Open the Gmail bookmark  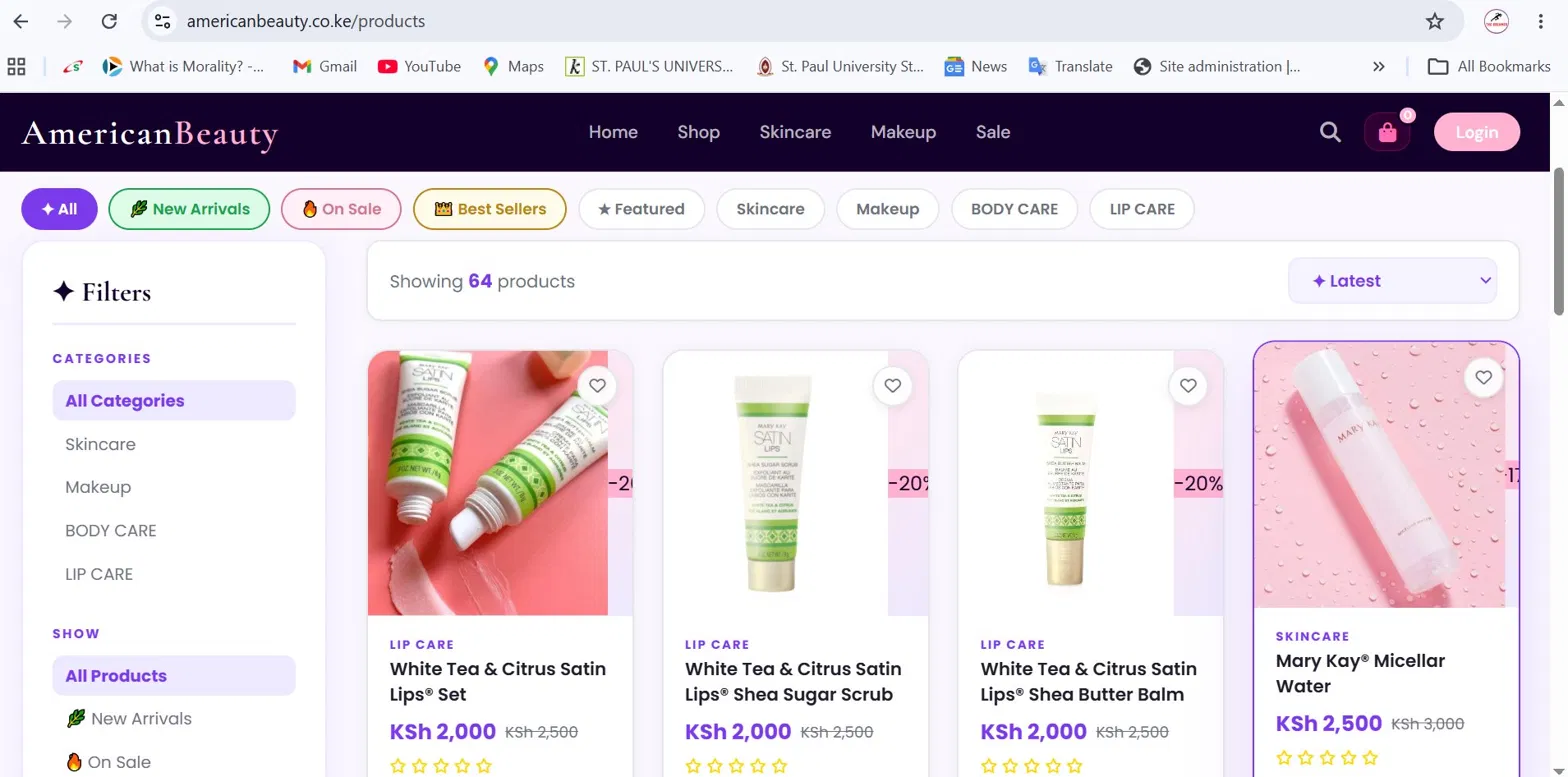coord(325,67)
